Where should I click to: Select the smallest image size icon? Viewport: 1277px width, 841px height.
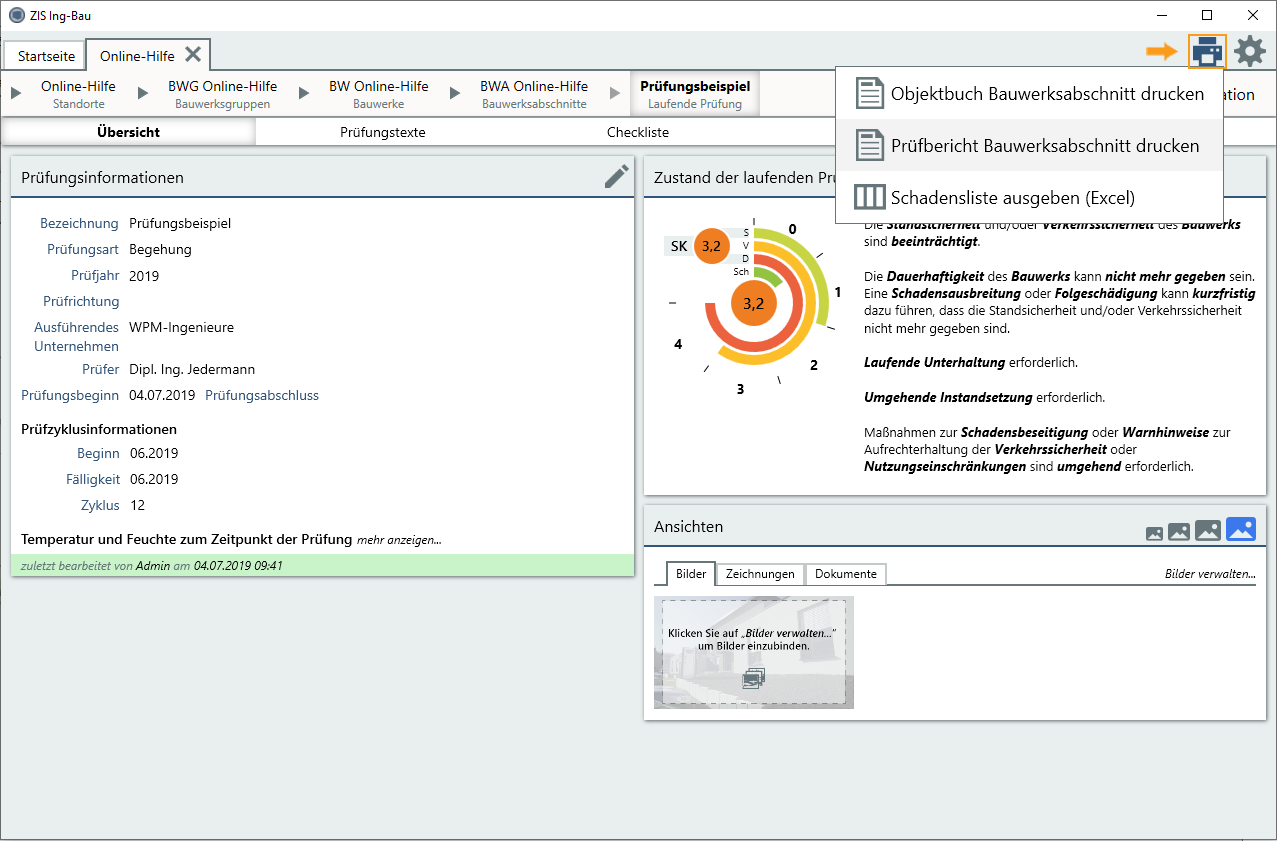pos(1154,534)
